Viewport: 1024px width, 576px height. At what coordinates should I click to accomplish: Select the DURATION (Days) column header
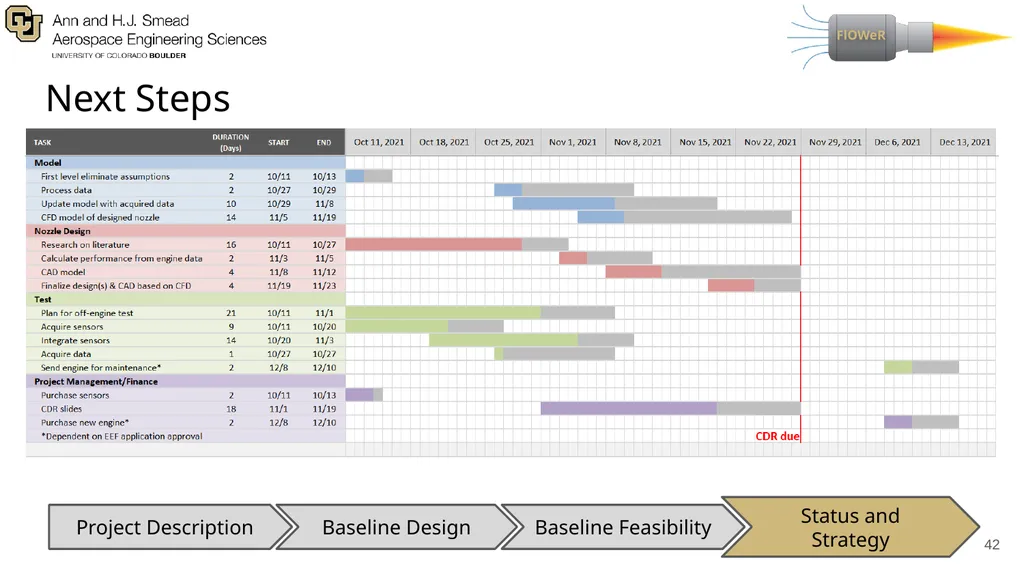pyautogui.click(x=231, y=142)
